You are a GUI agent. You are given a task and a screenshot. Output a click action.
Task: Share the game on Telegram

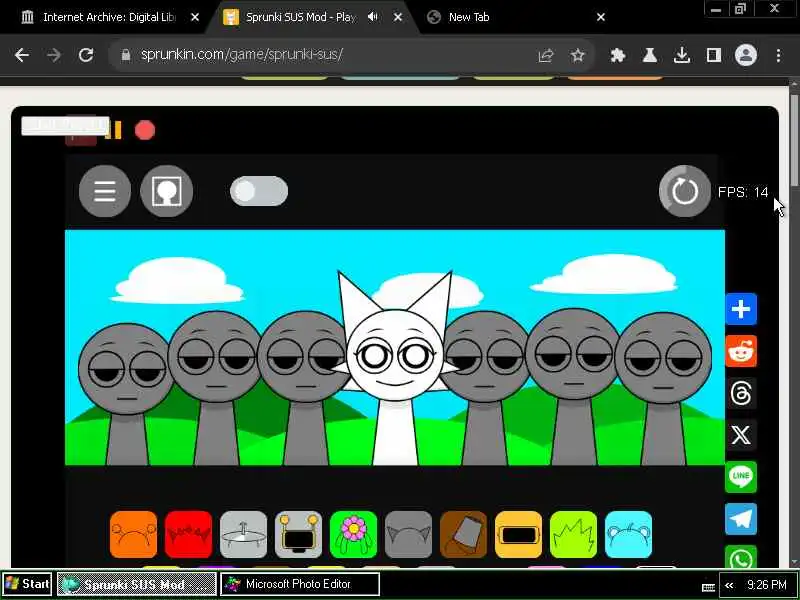[741, 518]
